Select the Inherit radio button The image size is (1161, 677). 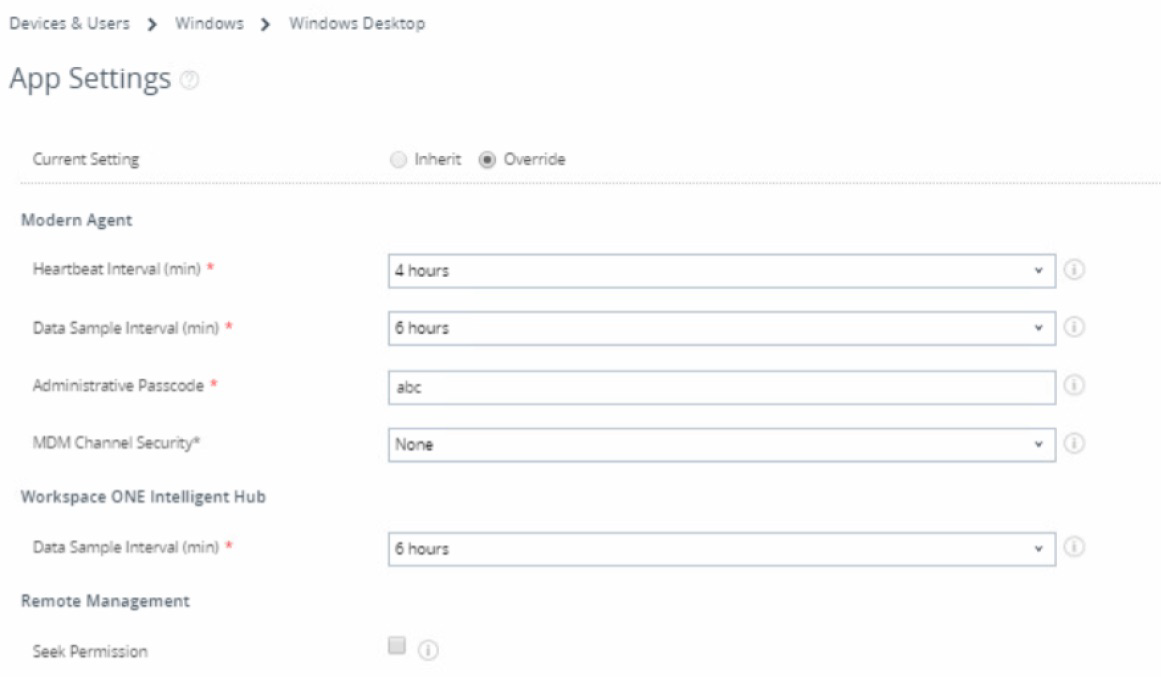[399, 159]
